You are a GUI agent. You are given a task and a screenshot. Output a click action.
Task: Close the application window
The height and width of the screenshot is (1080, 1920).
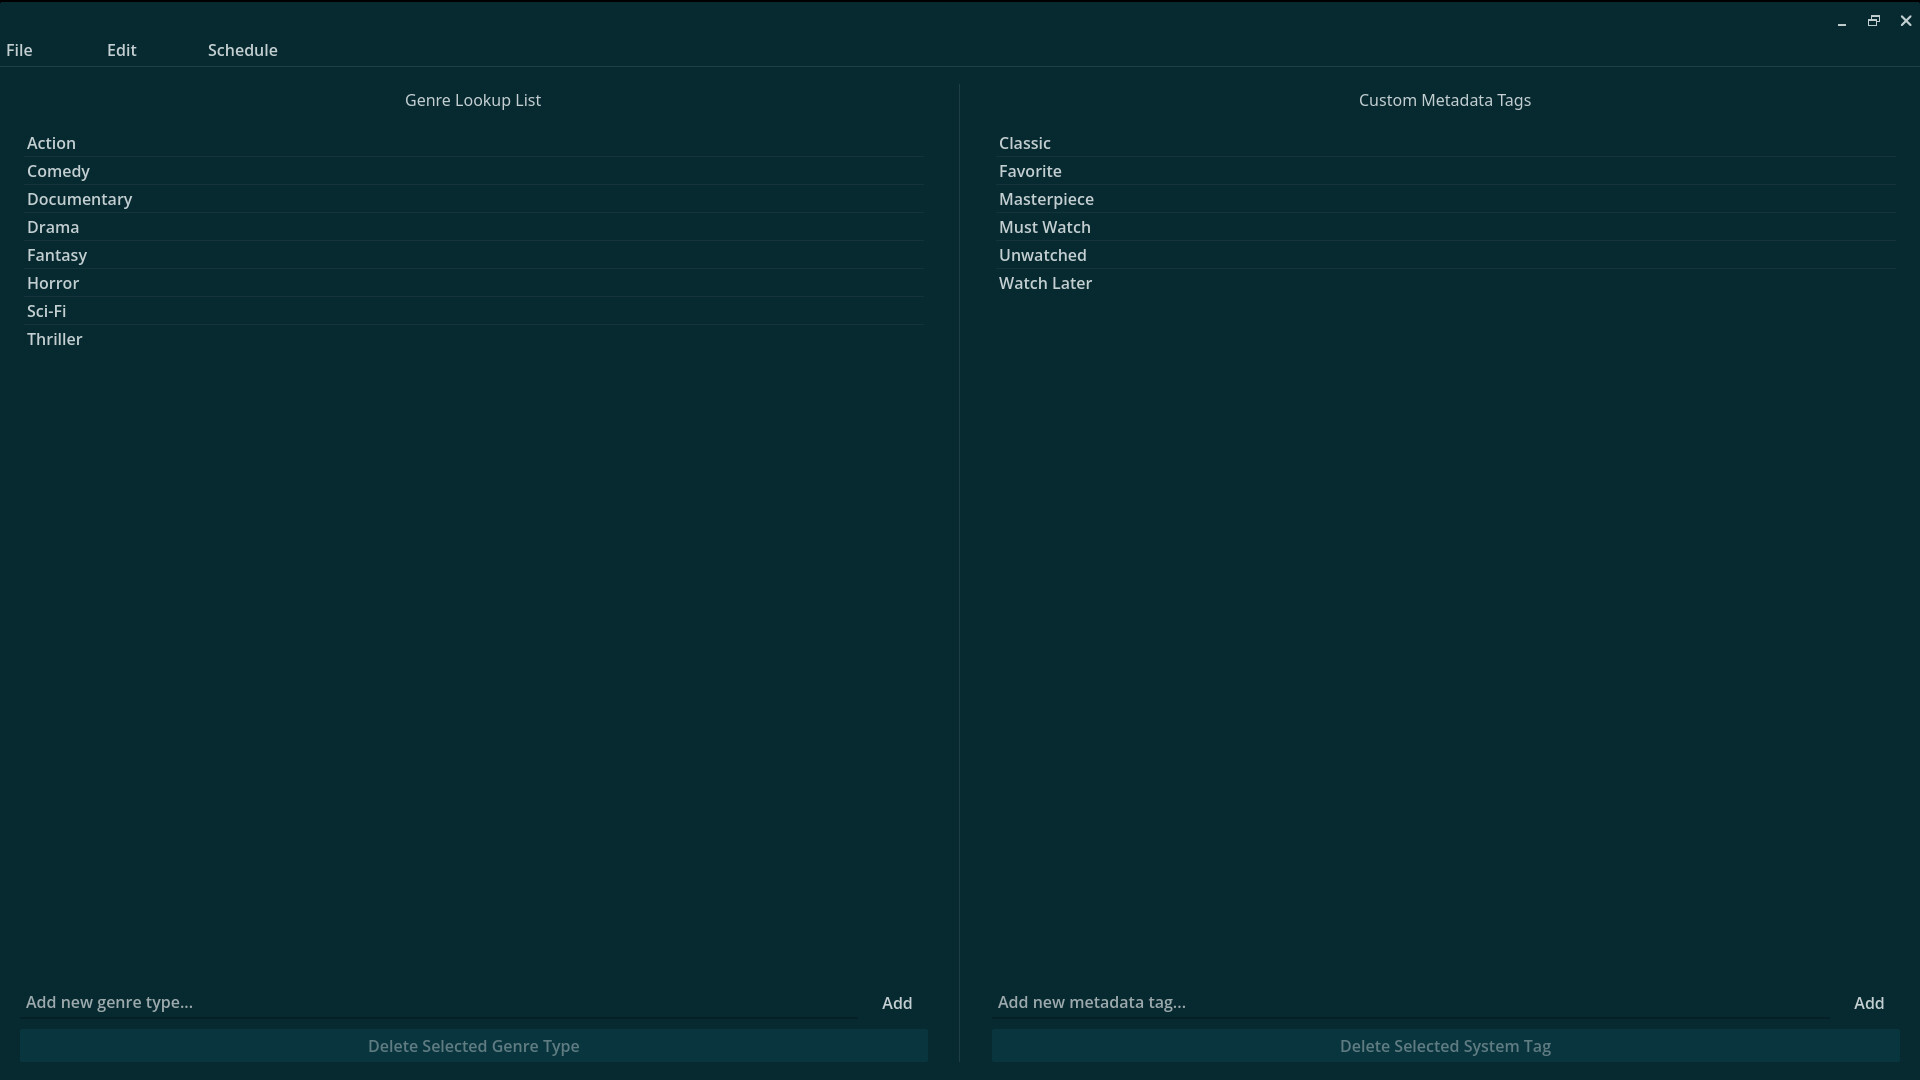tap(1905, 21)
